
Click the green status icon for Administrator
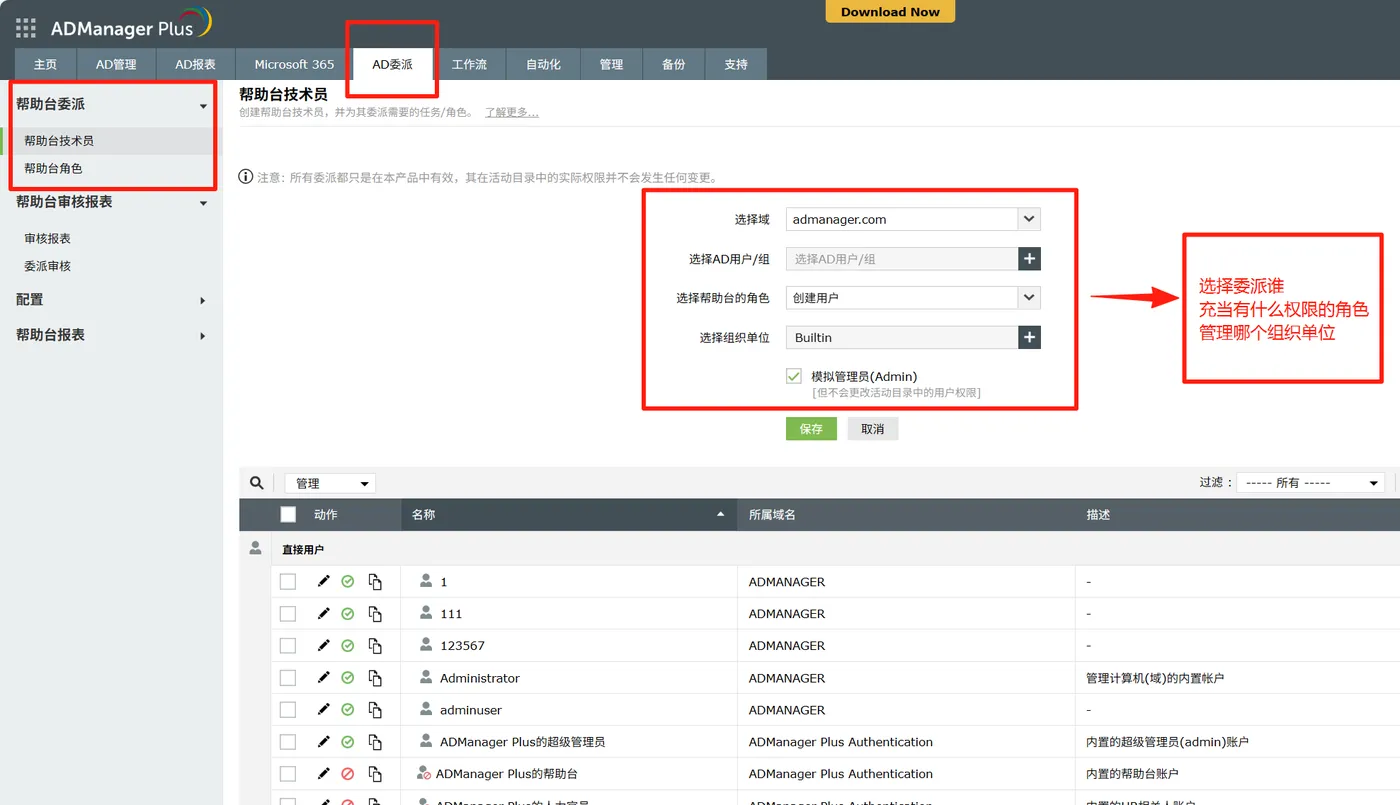click(x=348, y=677)
